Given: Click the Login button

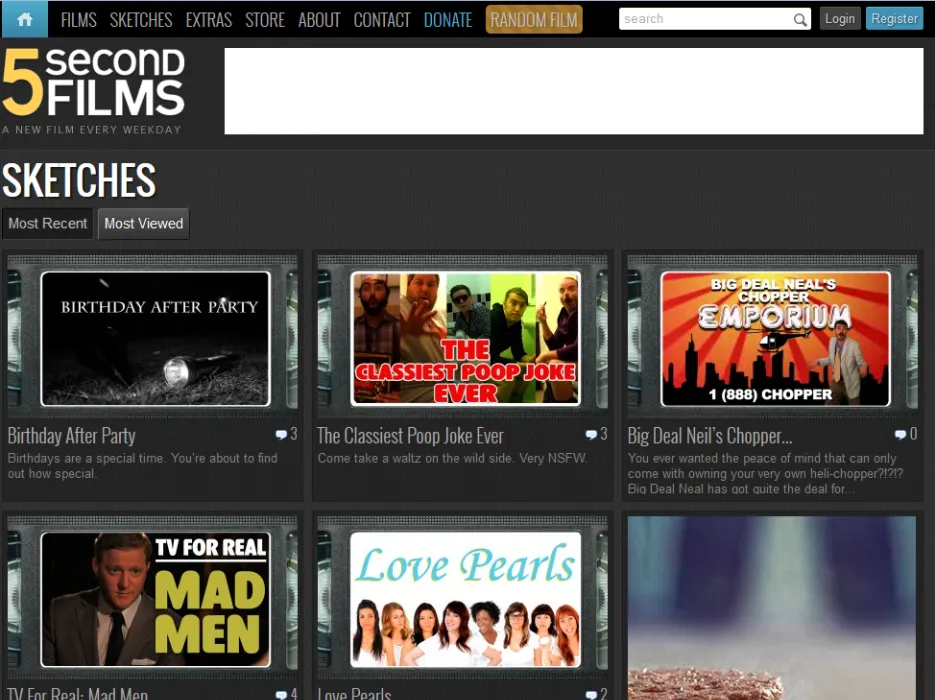Looking at the screenshot, I should (840, 18).
